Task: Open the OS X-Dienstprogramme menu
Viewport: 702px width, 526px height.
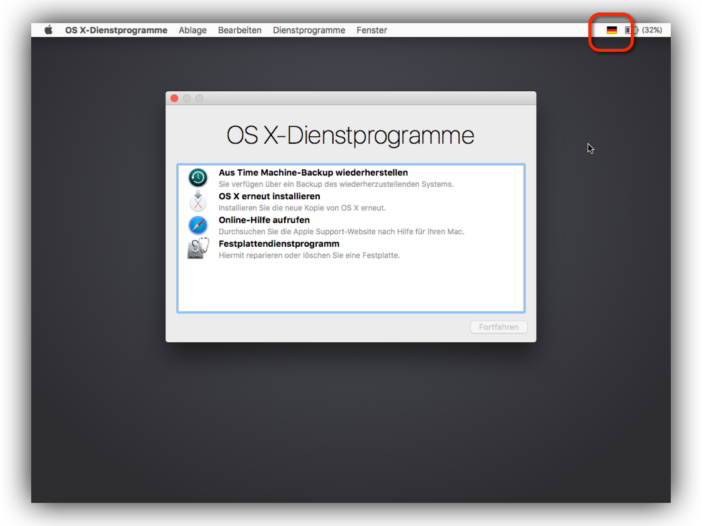Action: [116, 30]
